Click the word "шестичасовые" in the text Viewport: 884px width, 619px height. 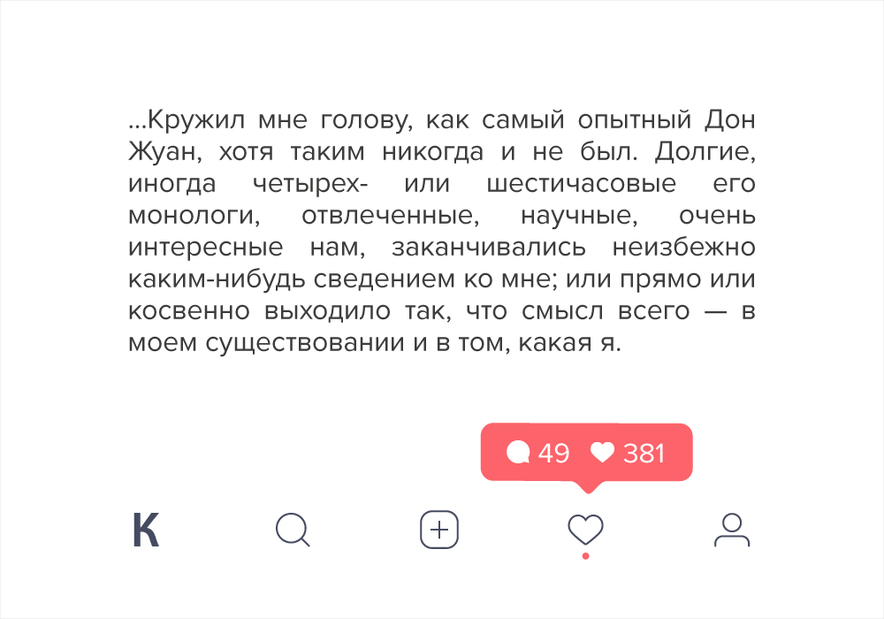click(x=581, y=184)
